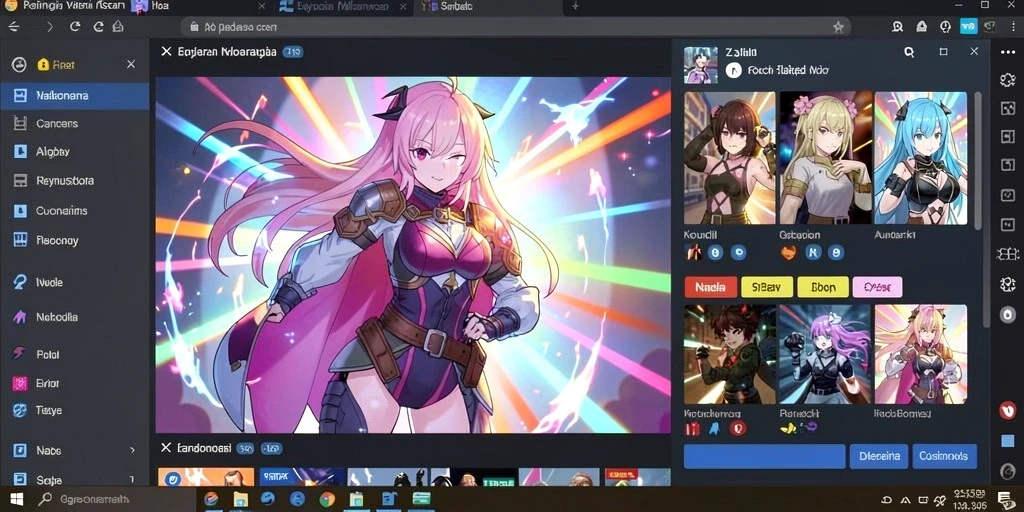Click the search icon in Zalalo panel
The height and width of the screenshot is (512, 1024).
click(908, 52)
